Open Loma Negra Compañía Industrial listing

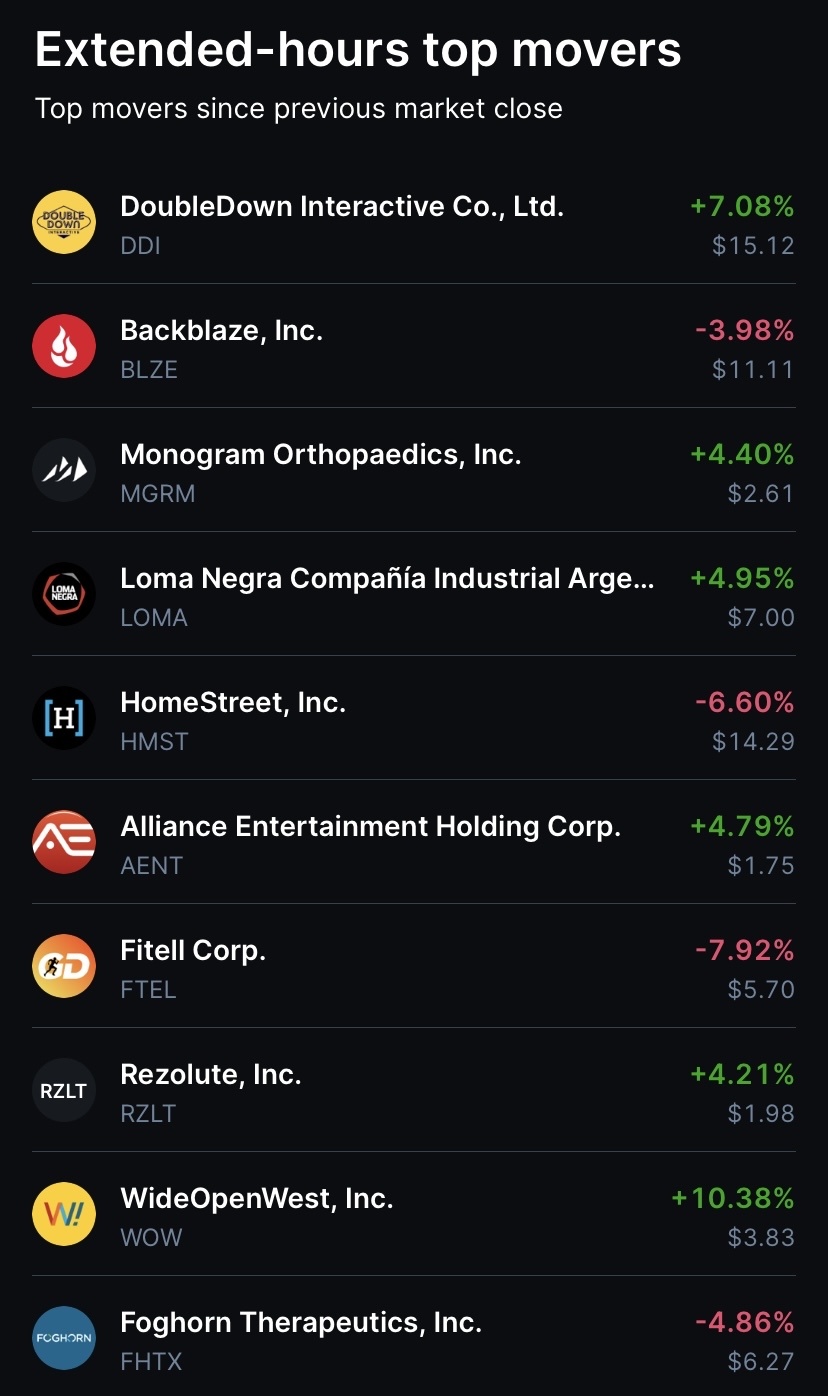pos(387,579)
